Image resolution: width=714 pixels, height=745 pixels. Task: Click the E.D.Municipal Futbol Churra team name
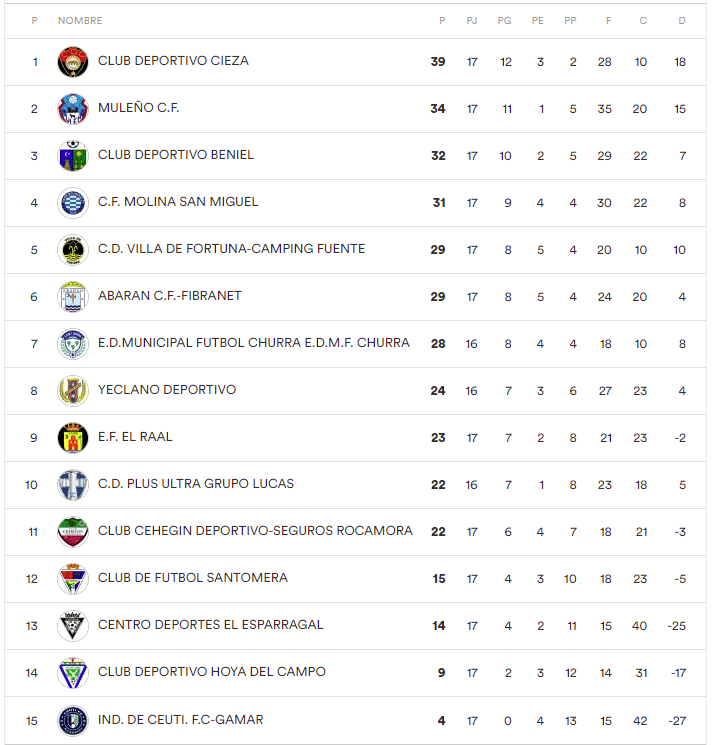[253, 343]
